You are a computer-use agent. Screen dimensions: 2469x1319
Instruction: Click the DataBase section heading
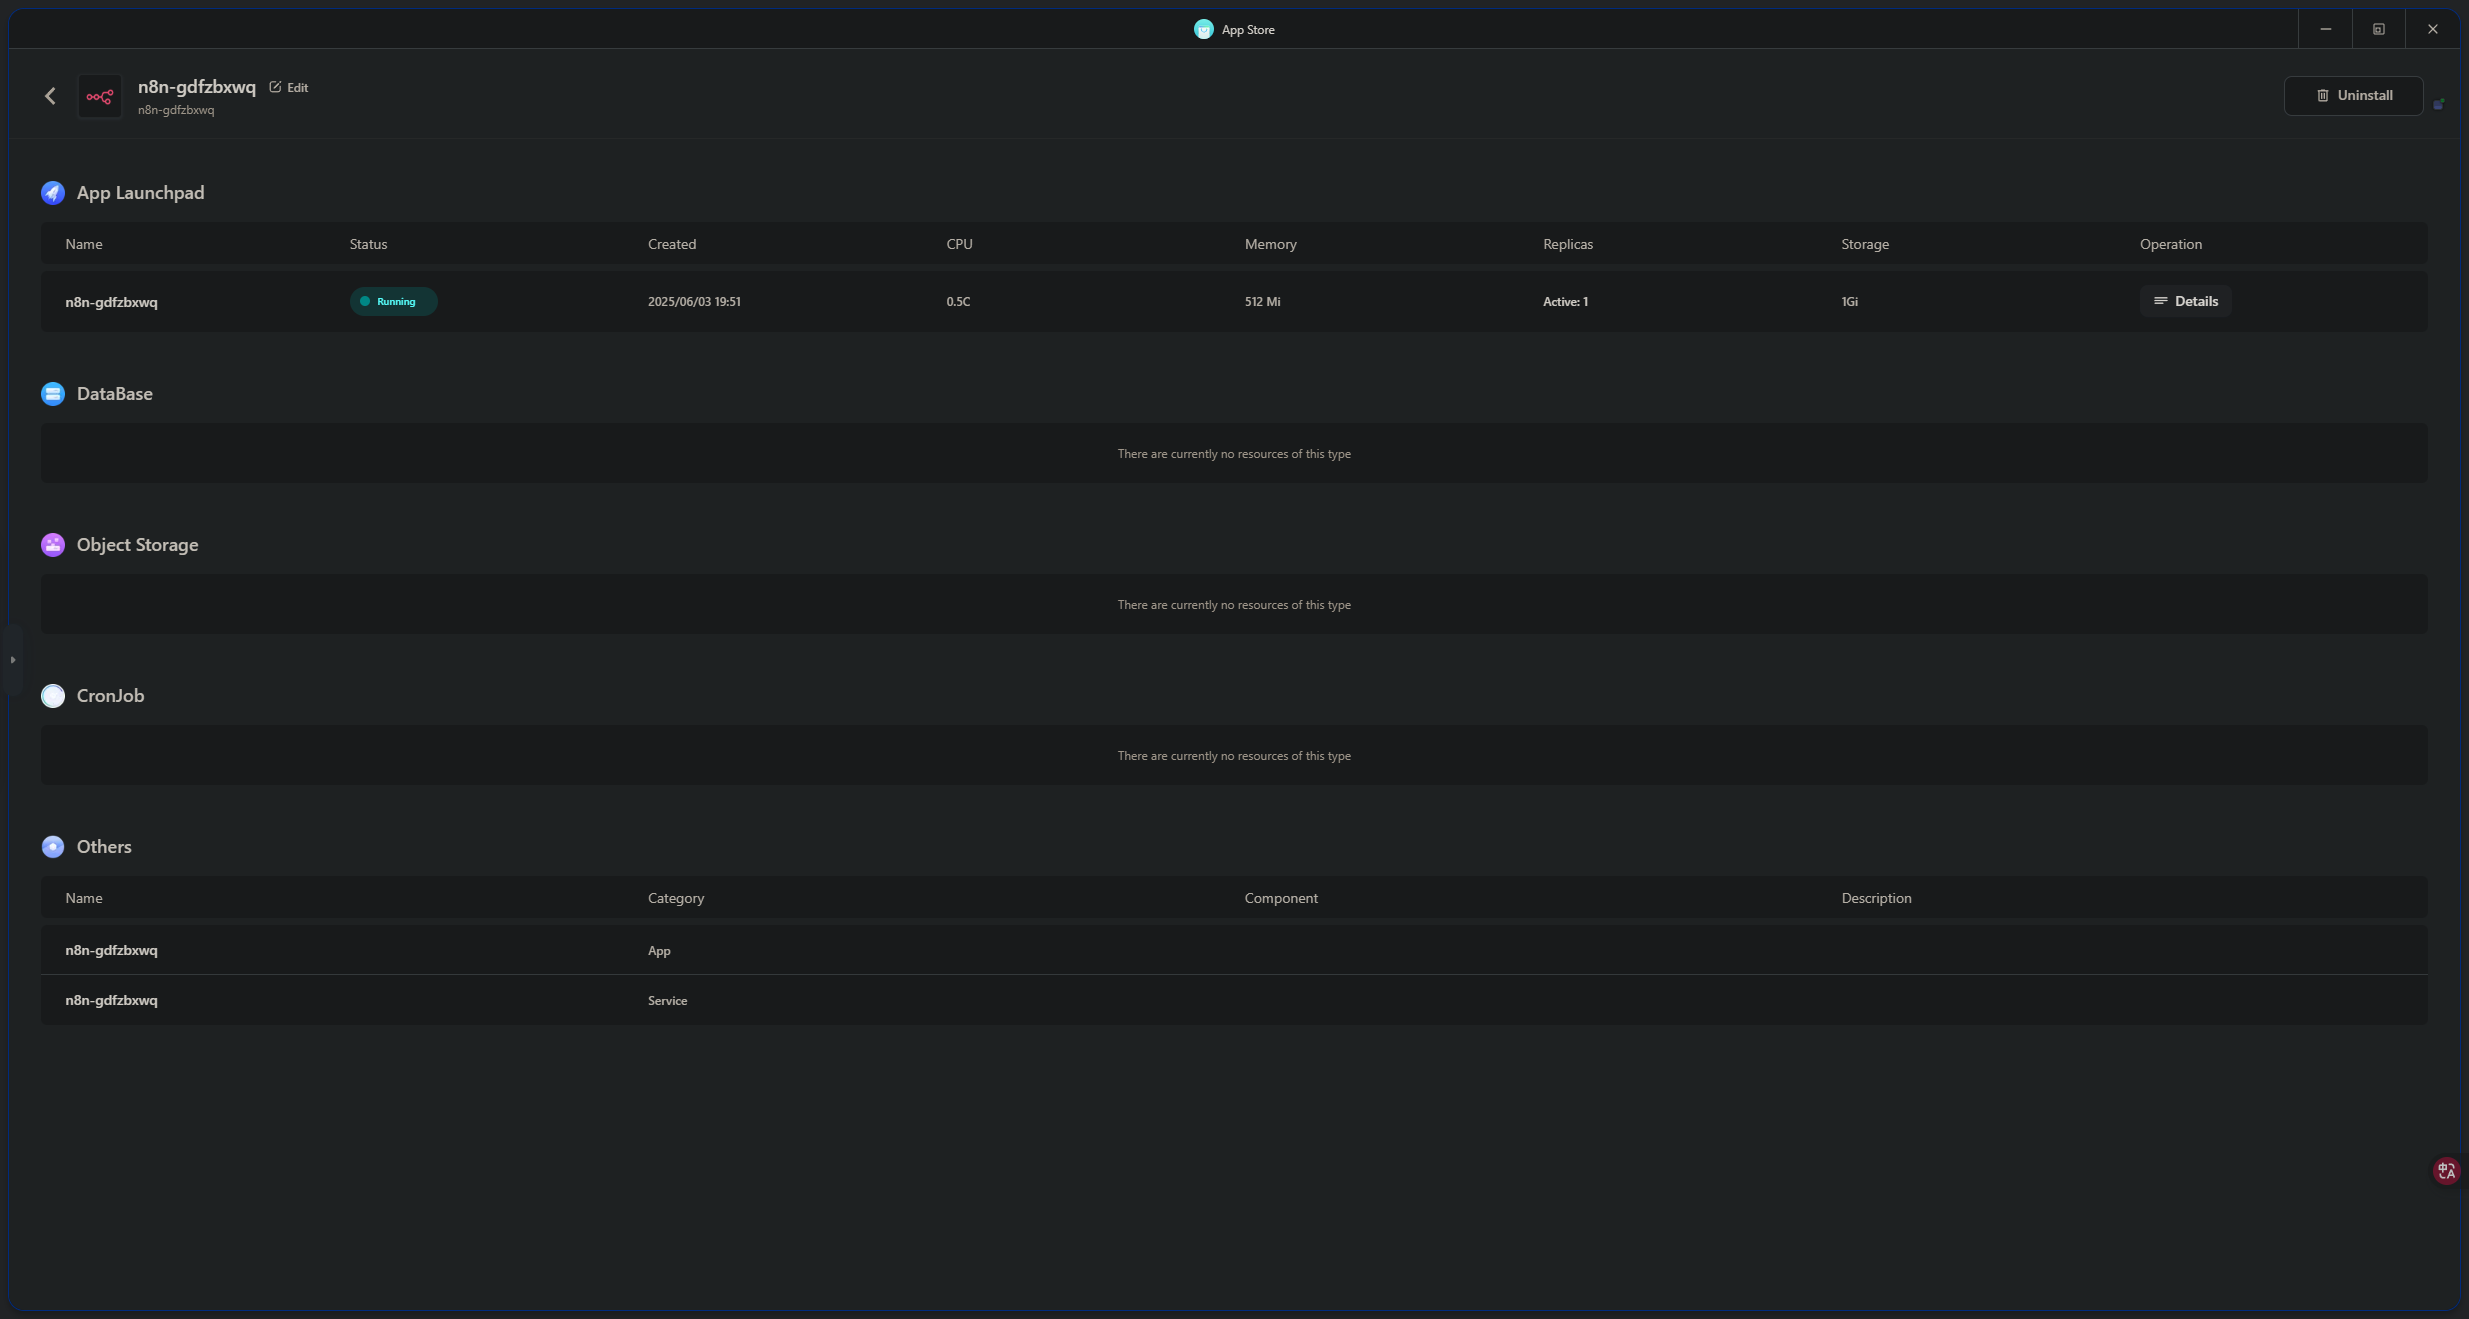pyautogui.click(x=115, y=394)
